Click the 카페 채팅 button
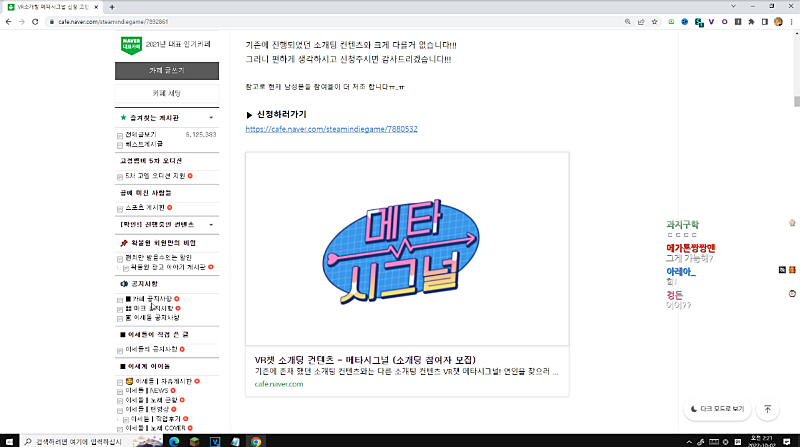Screen dimensions: 800x447 click(x=167, y=93)
